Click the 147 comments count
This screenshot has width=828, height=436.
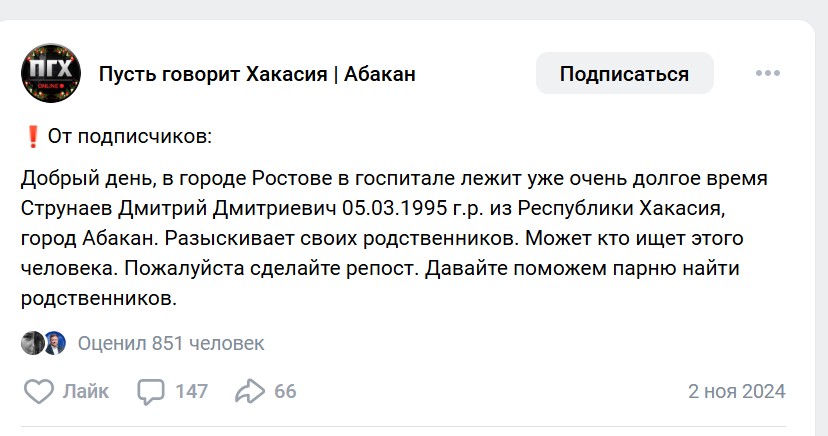(x=191, y=391)
